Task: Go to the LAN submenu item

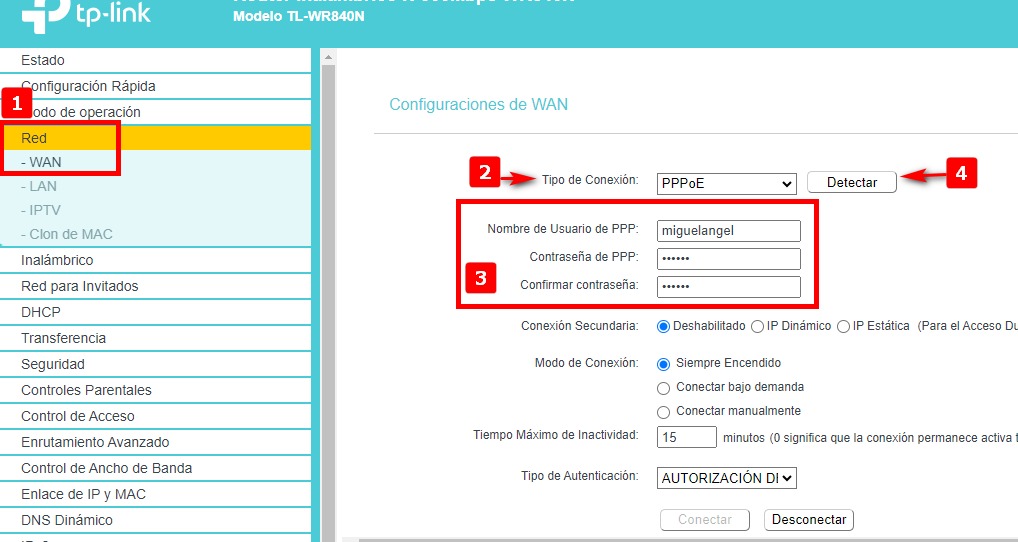Action: pos(43,186)
